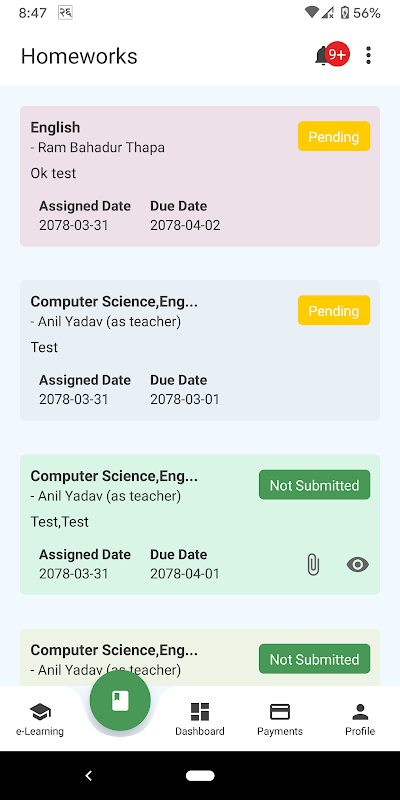Viewport: 400px width, 800px height.
Task: Tap the Android home pill
Action: [200, 776]
